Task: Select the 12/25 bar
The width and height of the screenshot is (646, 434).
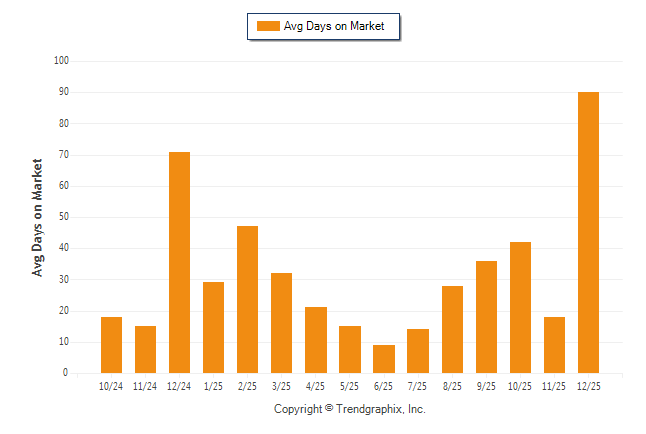Action: (x=588, y=232)
